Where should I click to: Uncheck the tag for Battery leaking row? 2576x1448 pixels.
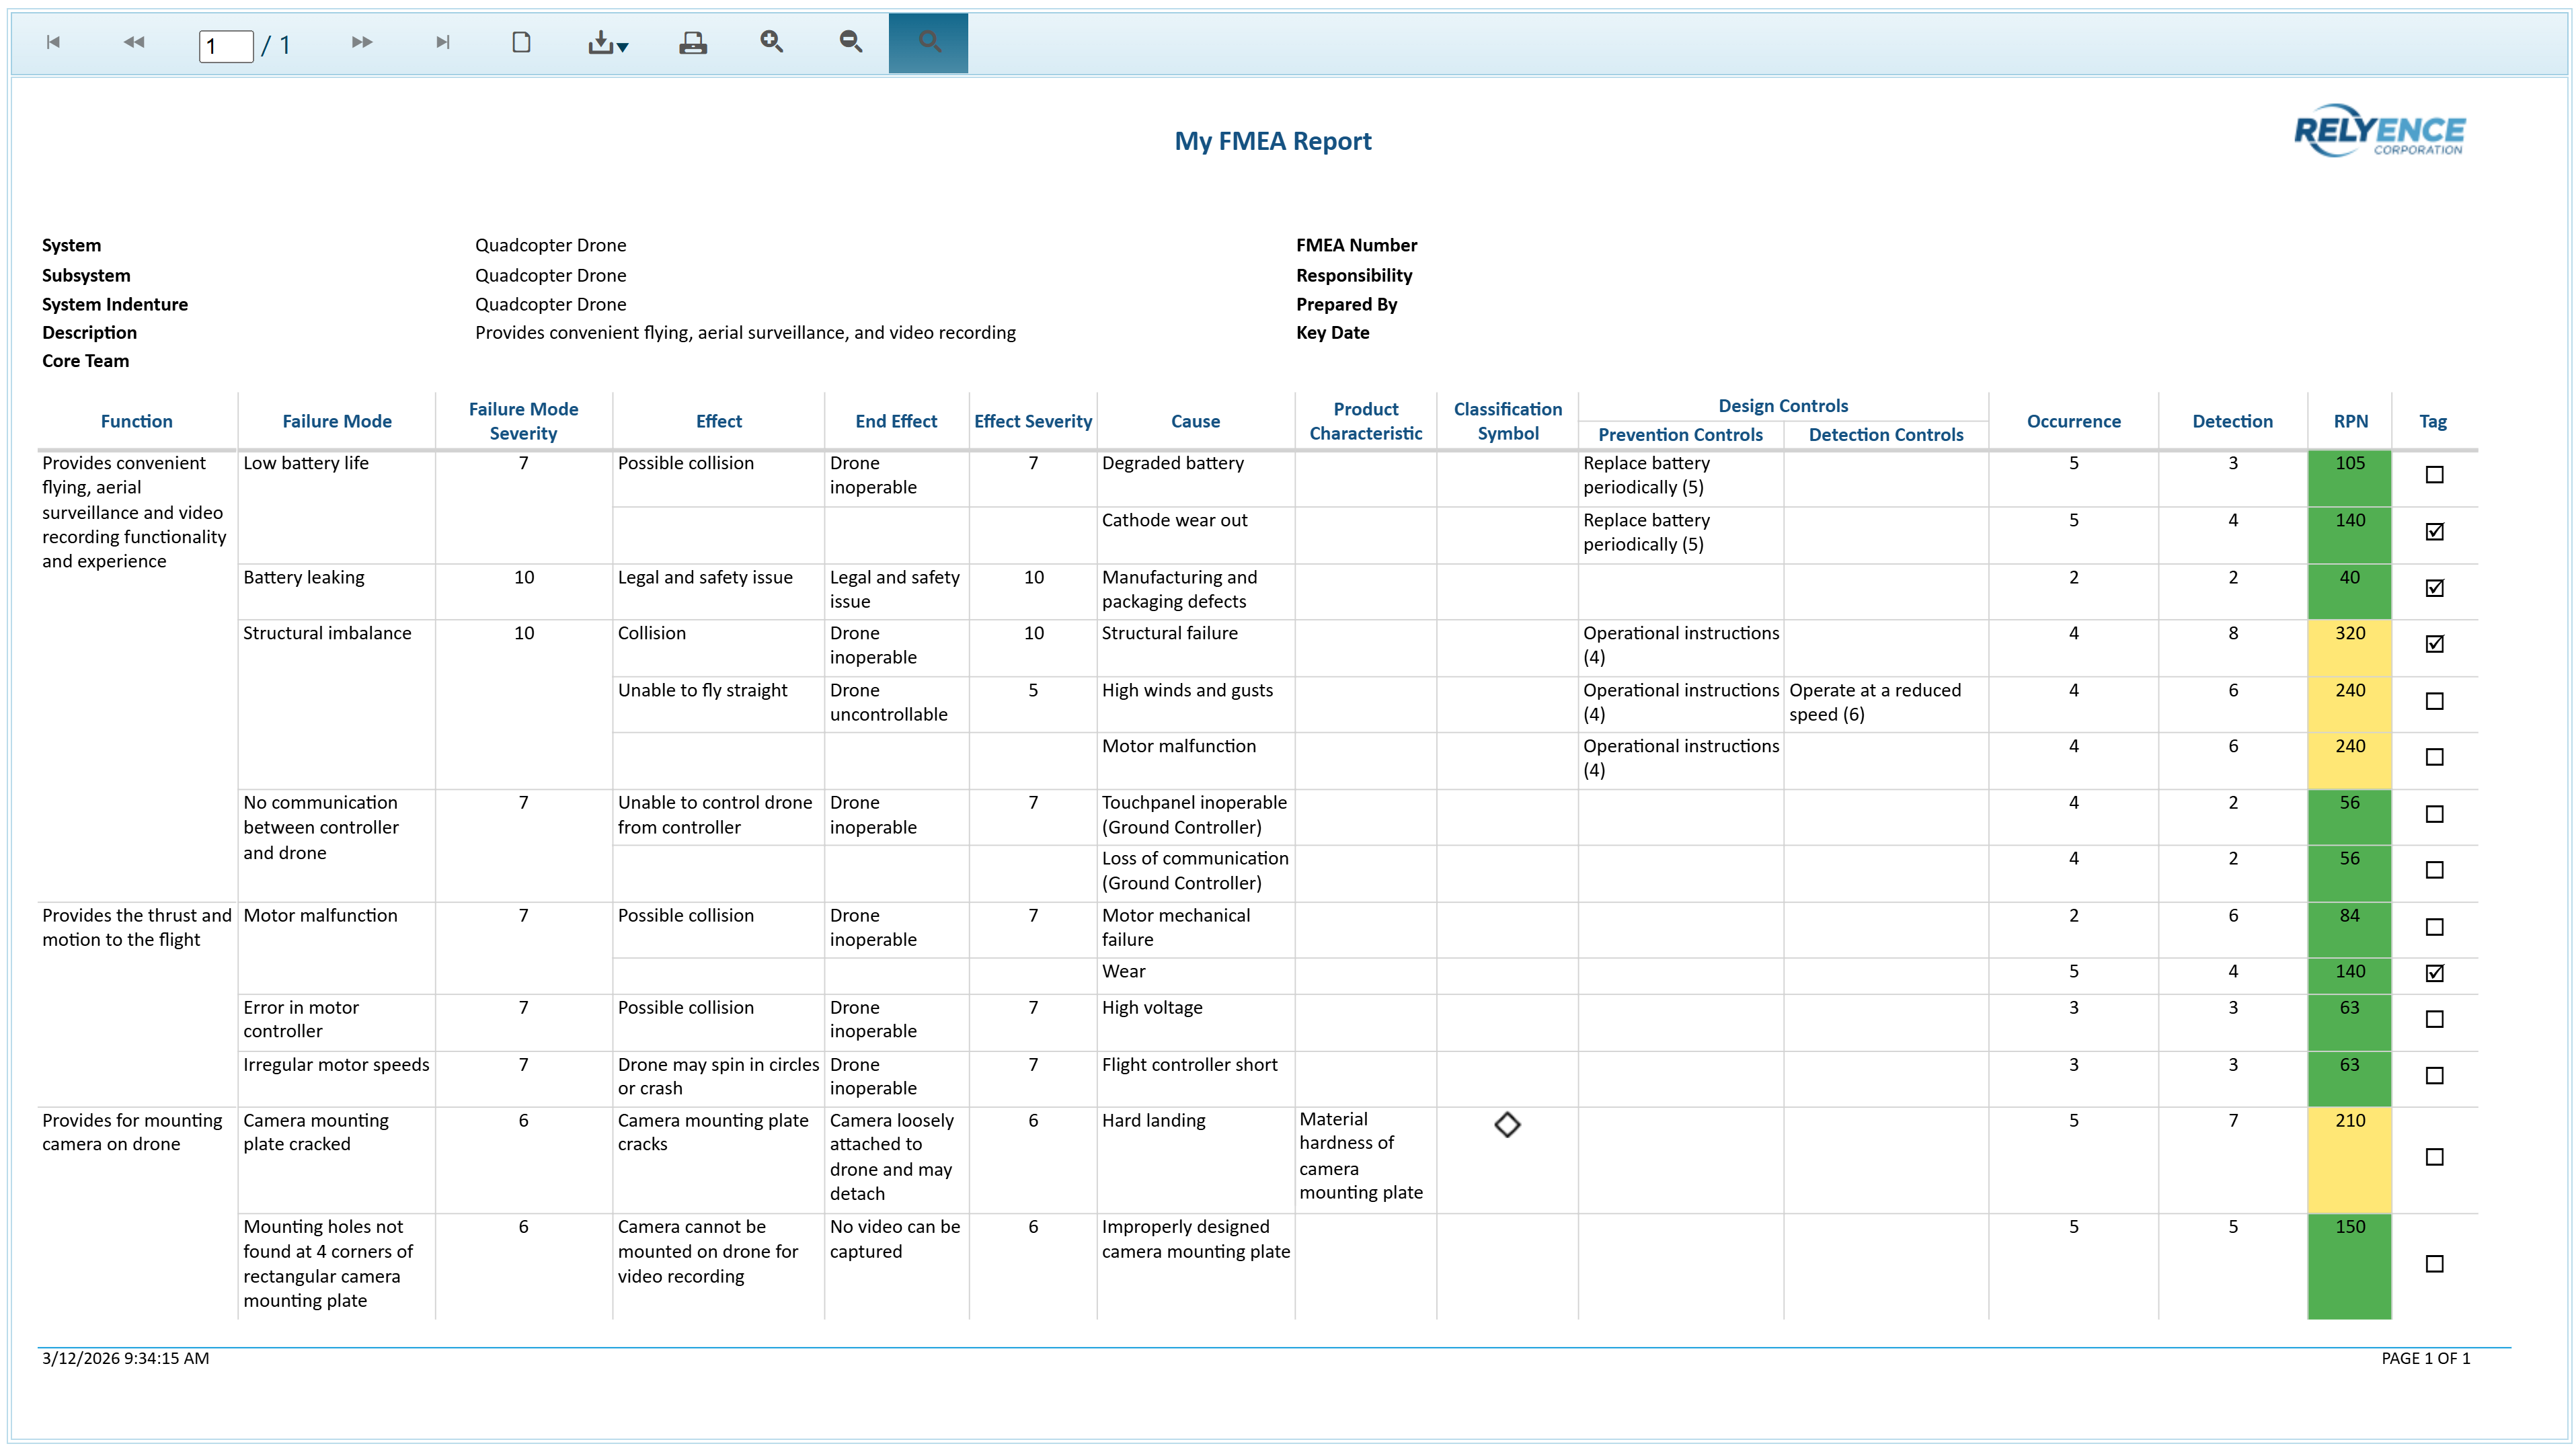point(2435,588)
